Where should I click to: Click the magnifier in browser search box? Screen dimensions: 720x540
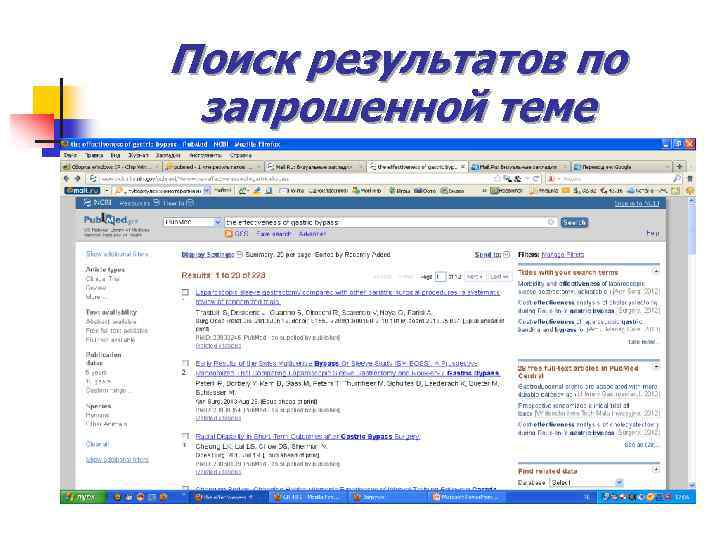(677, 179)
